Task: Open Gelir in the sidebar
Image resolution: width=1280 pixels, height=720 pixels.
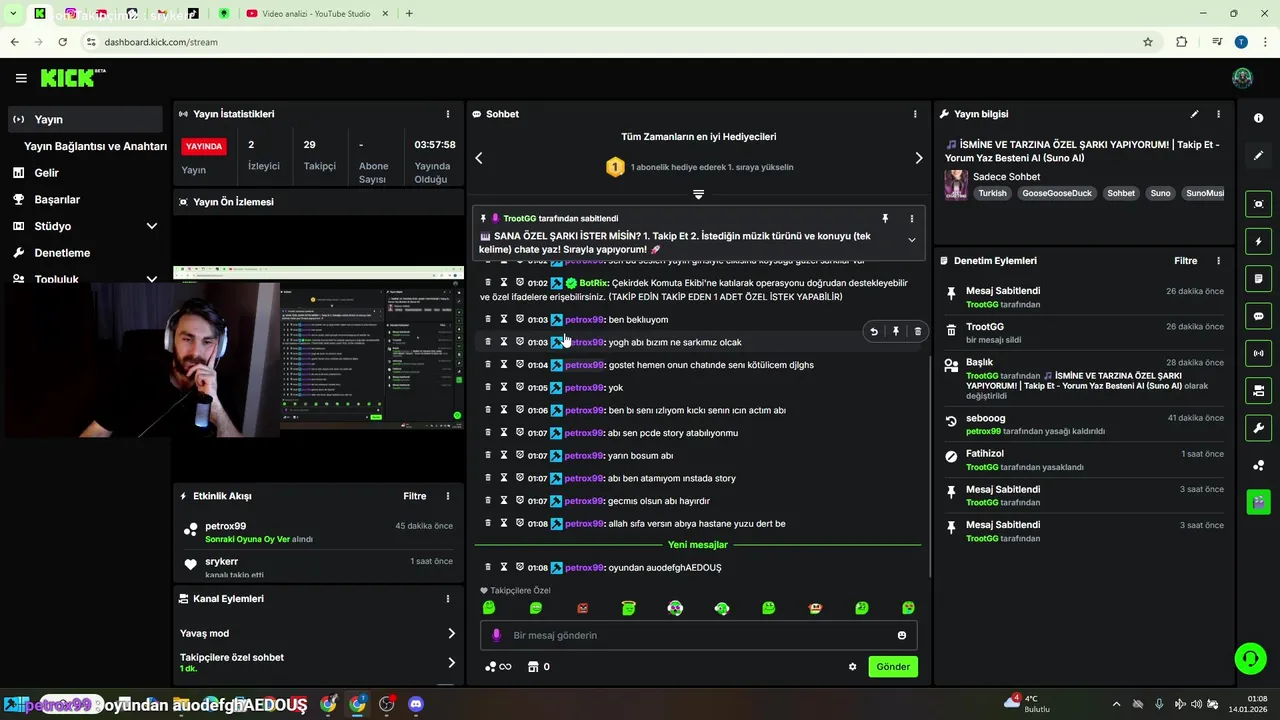Action: [85, 173]
